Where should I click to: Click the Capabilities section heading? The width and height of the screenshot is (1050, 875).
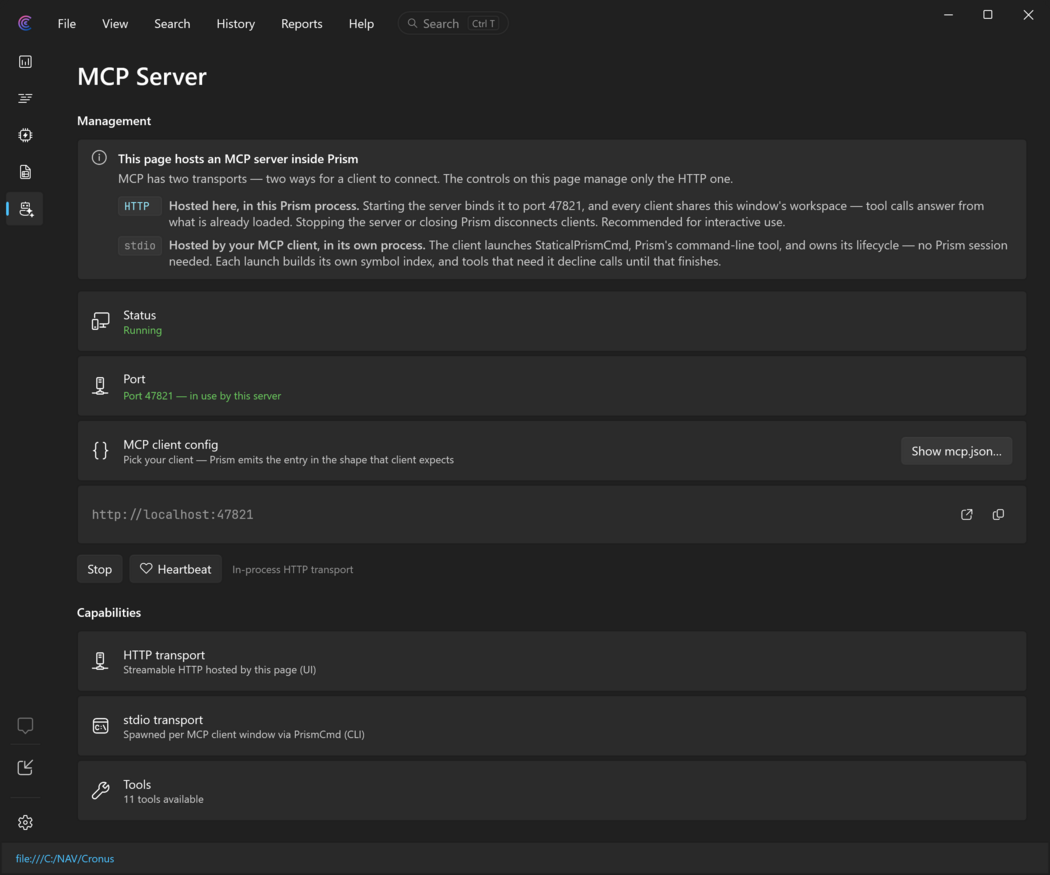pos(109,613)
